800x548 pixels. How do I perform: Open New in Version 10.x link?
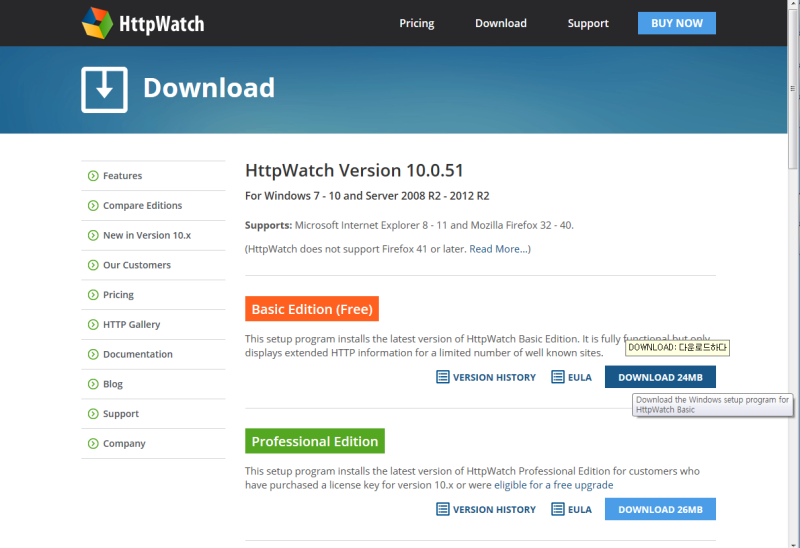(147, 235)
